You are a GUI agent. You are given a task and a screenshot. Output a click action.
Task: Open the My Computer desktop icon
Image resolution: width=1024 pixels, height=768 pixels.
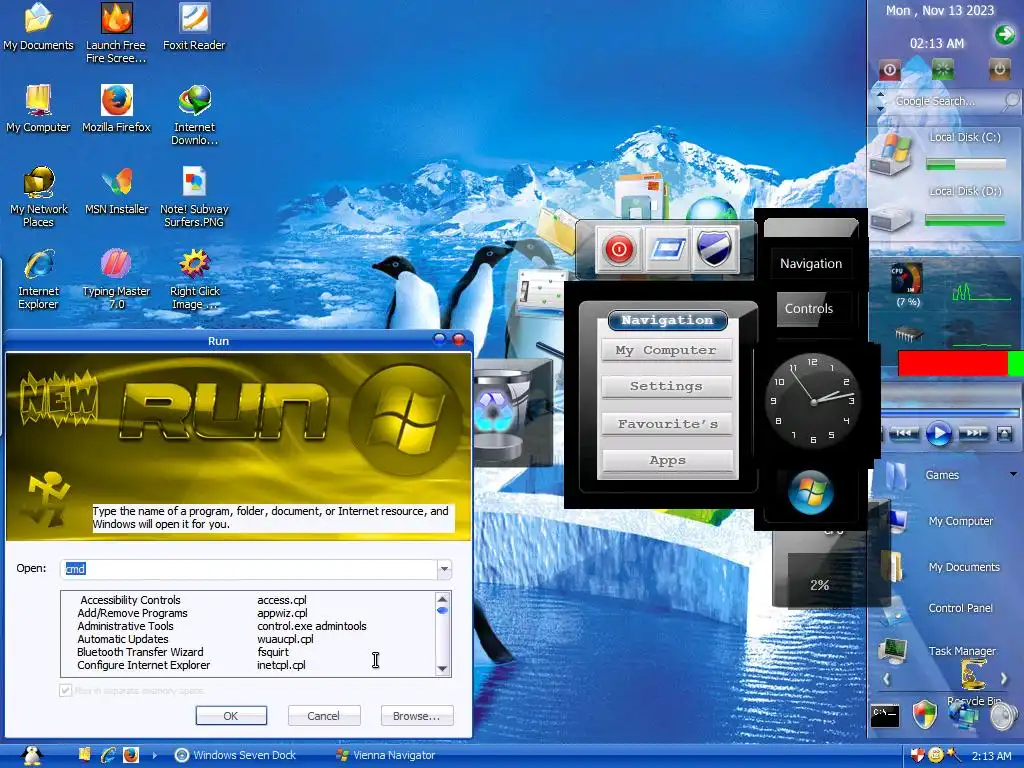click(38, 109)
